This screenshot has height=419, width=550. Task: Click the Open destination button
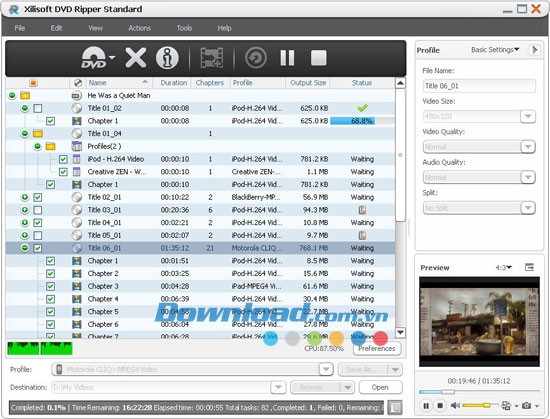click(x=380, y=387)
